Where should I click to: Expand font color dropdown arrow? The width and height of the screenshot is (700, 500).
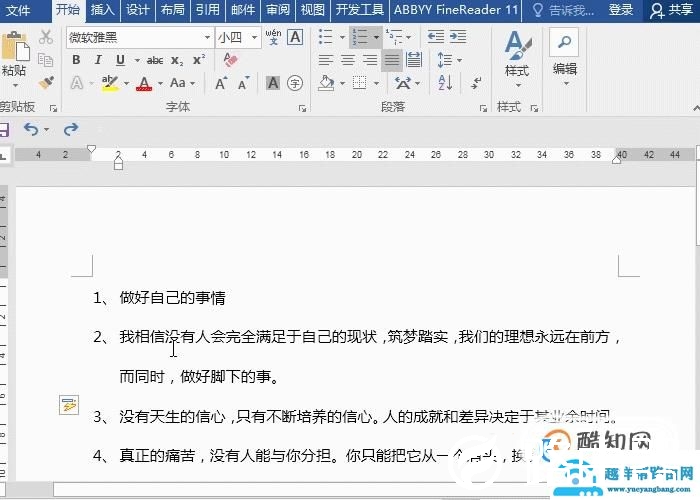(160, 83)
